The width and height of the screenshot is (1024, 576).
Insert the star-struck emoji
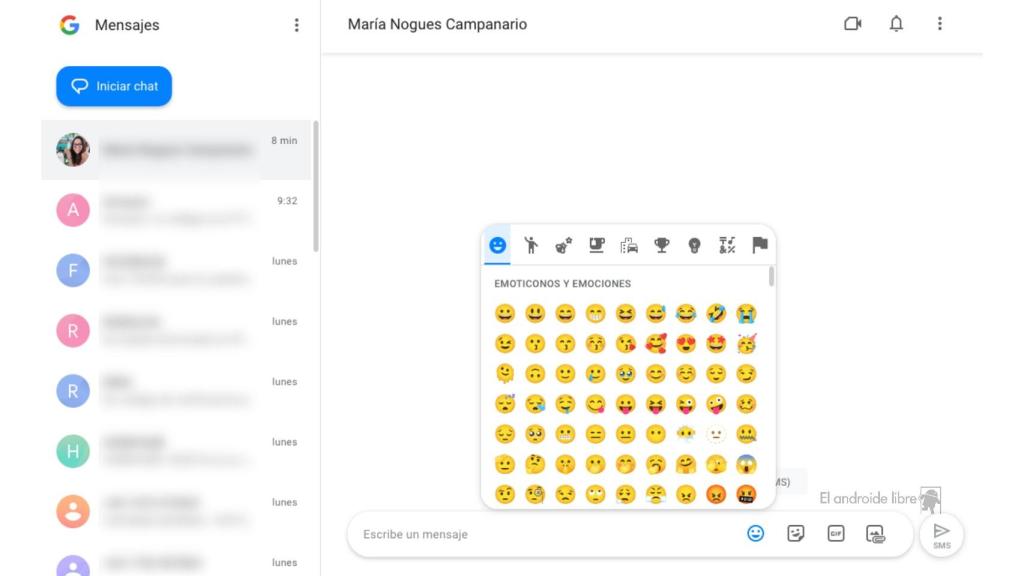(716, 344)
